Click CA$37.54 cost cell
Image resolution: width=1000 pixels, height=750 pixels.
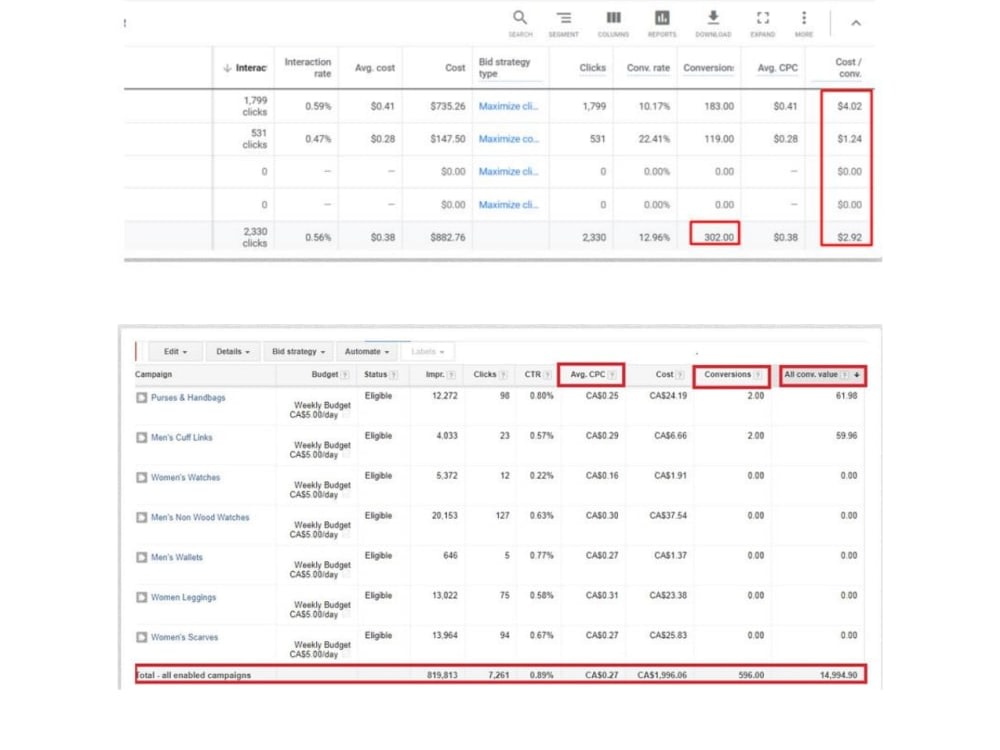(x=668, y=516)
